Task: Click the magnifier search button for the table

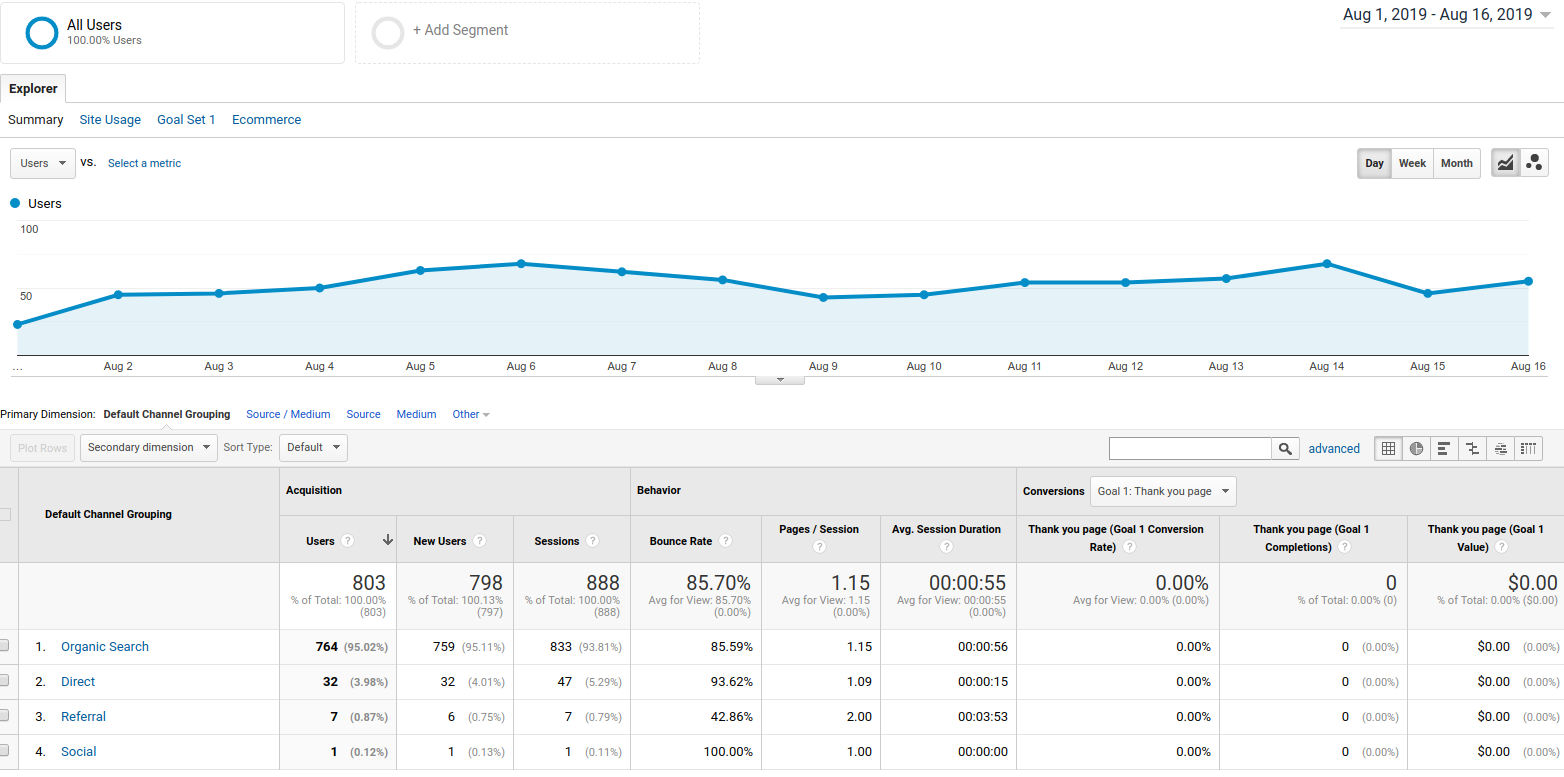Action: (x=1285, y=449)
